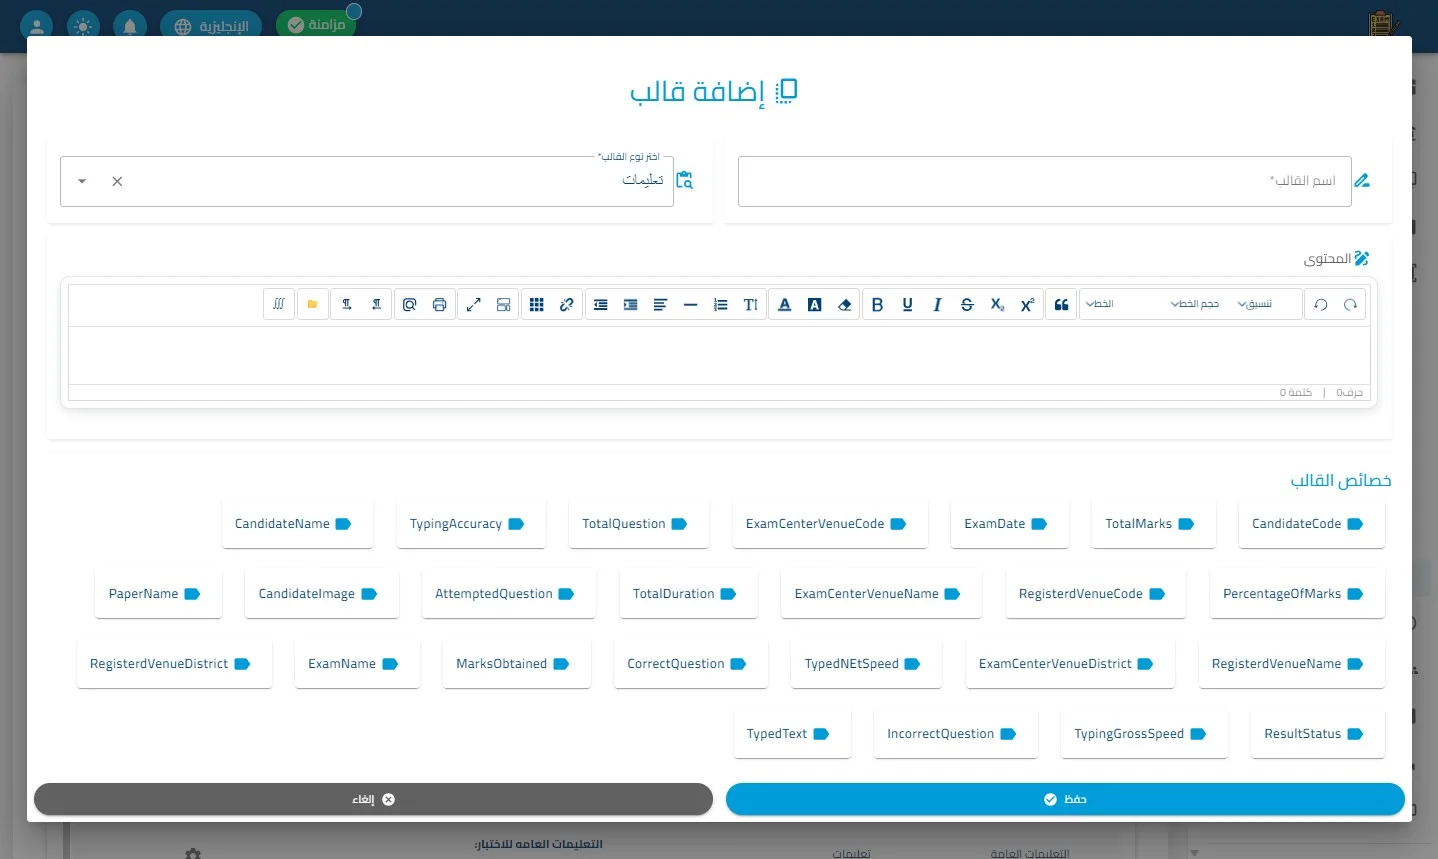Expand the template type dropdown arrow
Viewport: 1438px width, 859px height.
[x=82, y=181]
